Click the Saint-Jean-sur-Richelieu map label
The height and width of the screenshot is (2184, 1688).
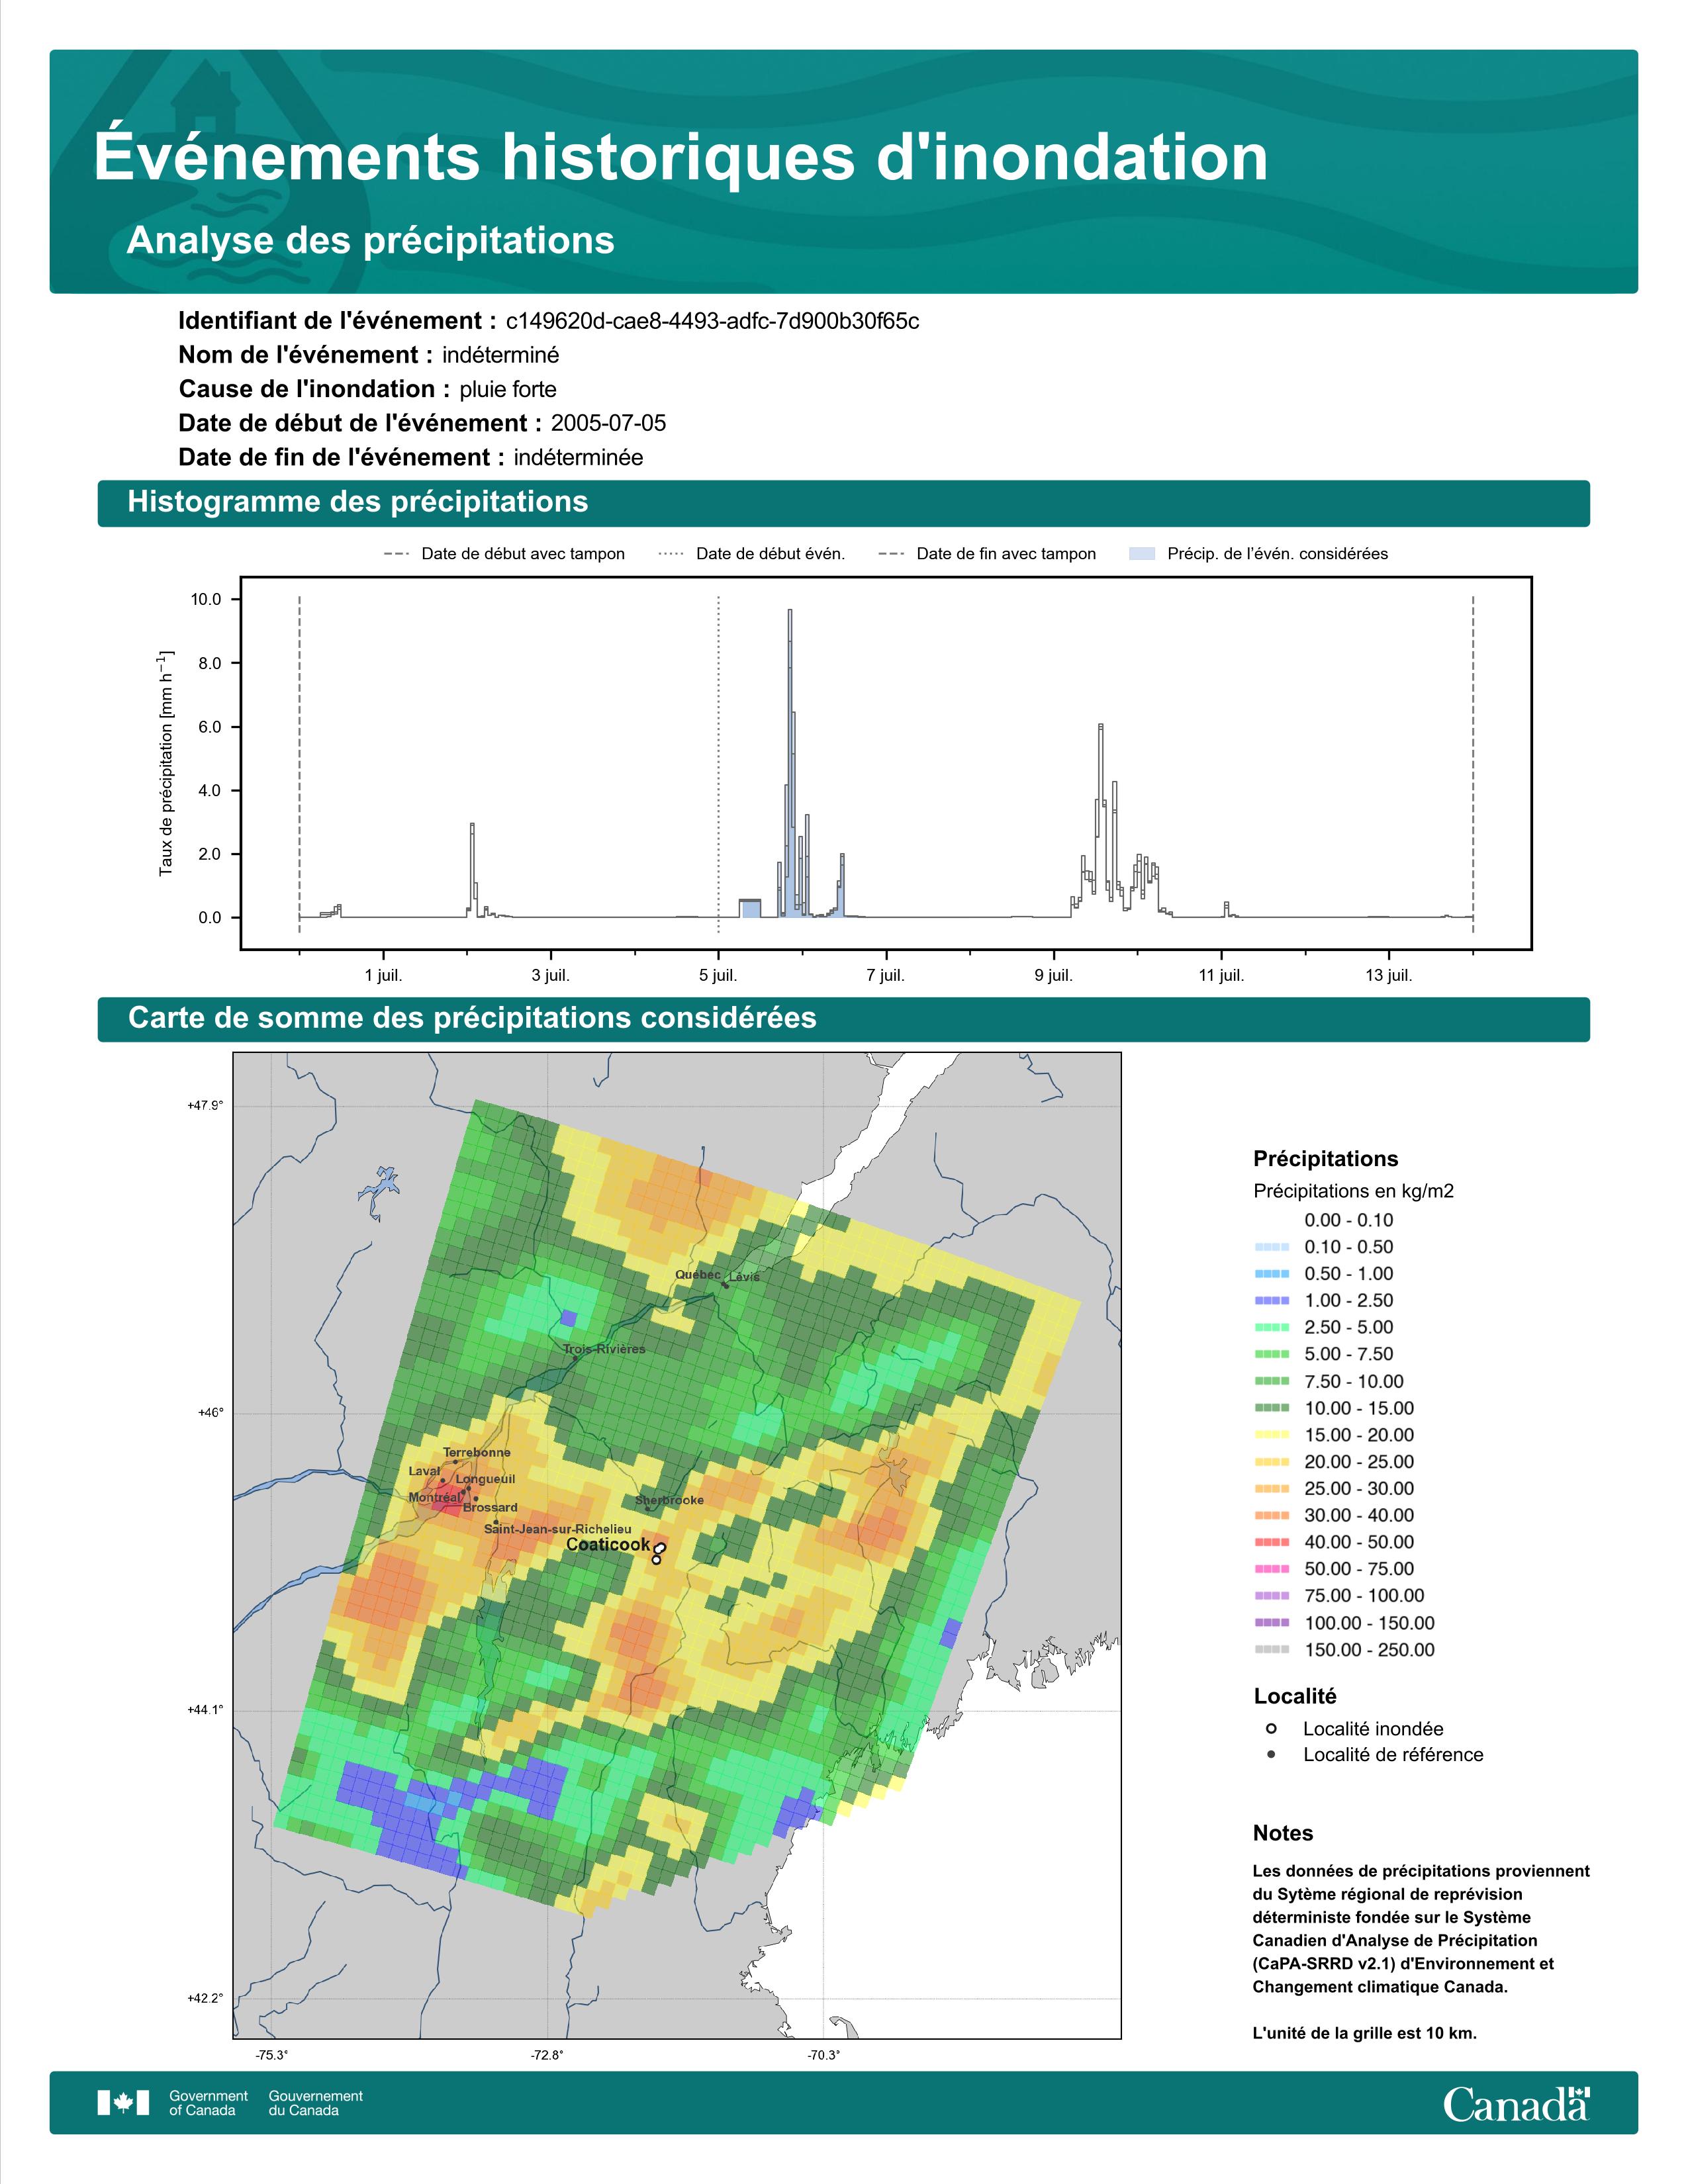coord(558,1529)
